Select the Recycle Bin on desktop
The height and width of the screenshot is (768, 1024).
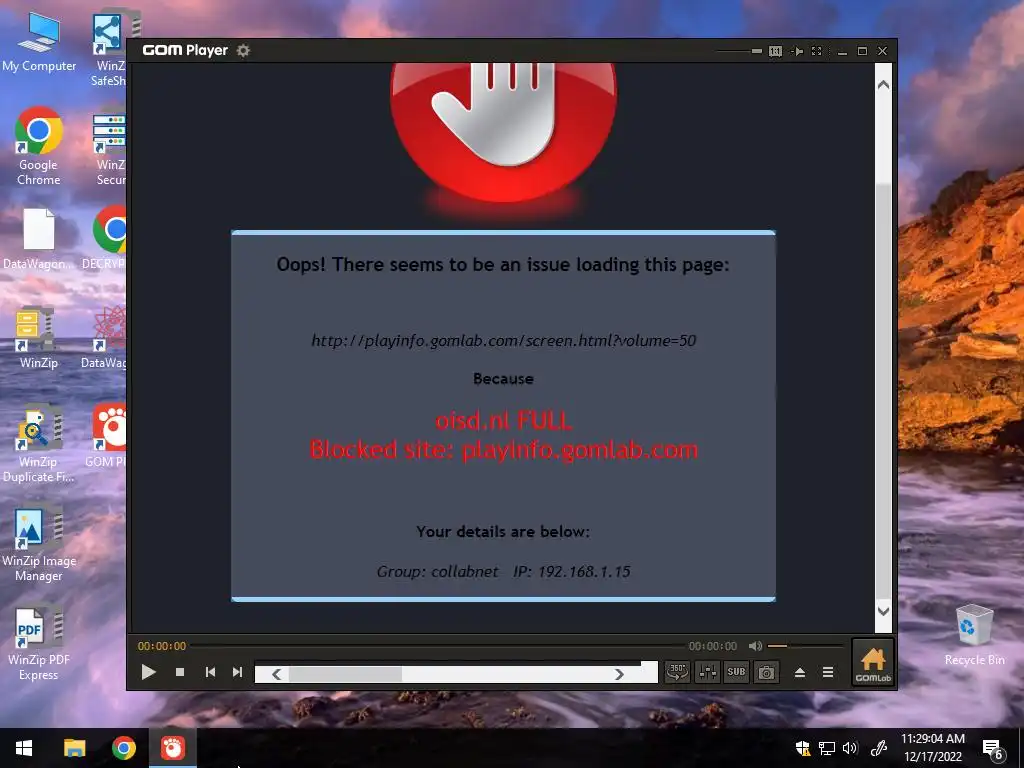tap(974, 635)
